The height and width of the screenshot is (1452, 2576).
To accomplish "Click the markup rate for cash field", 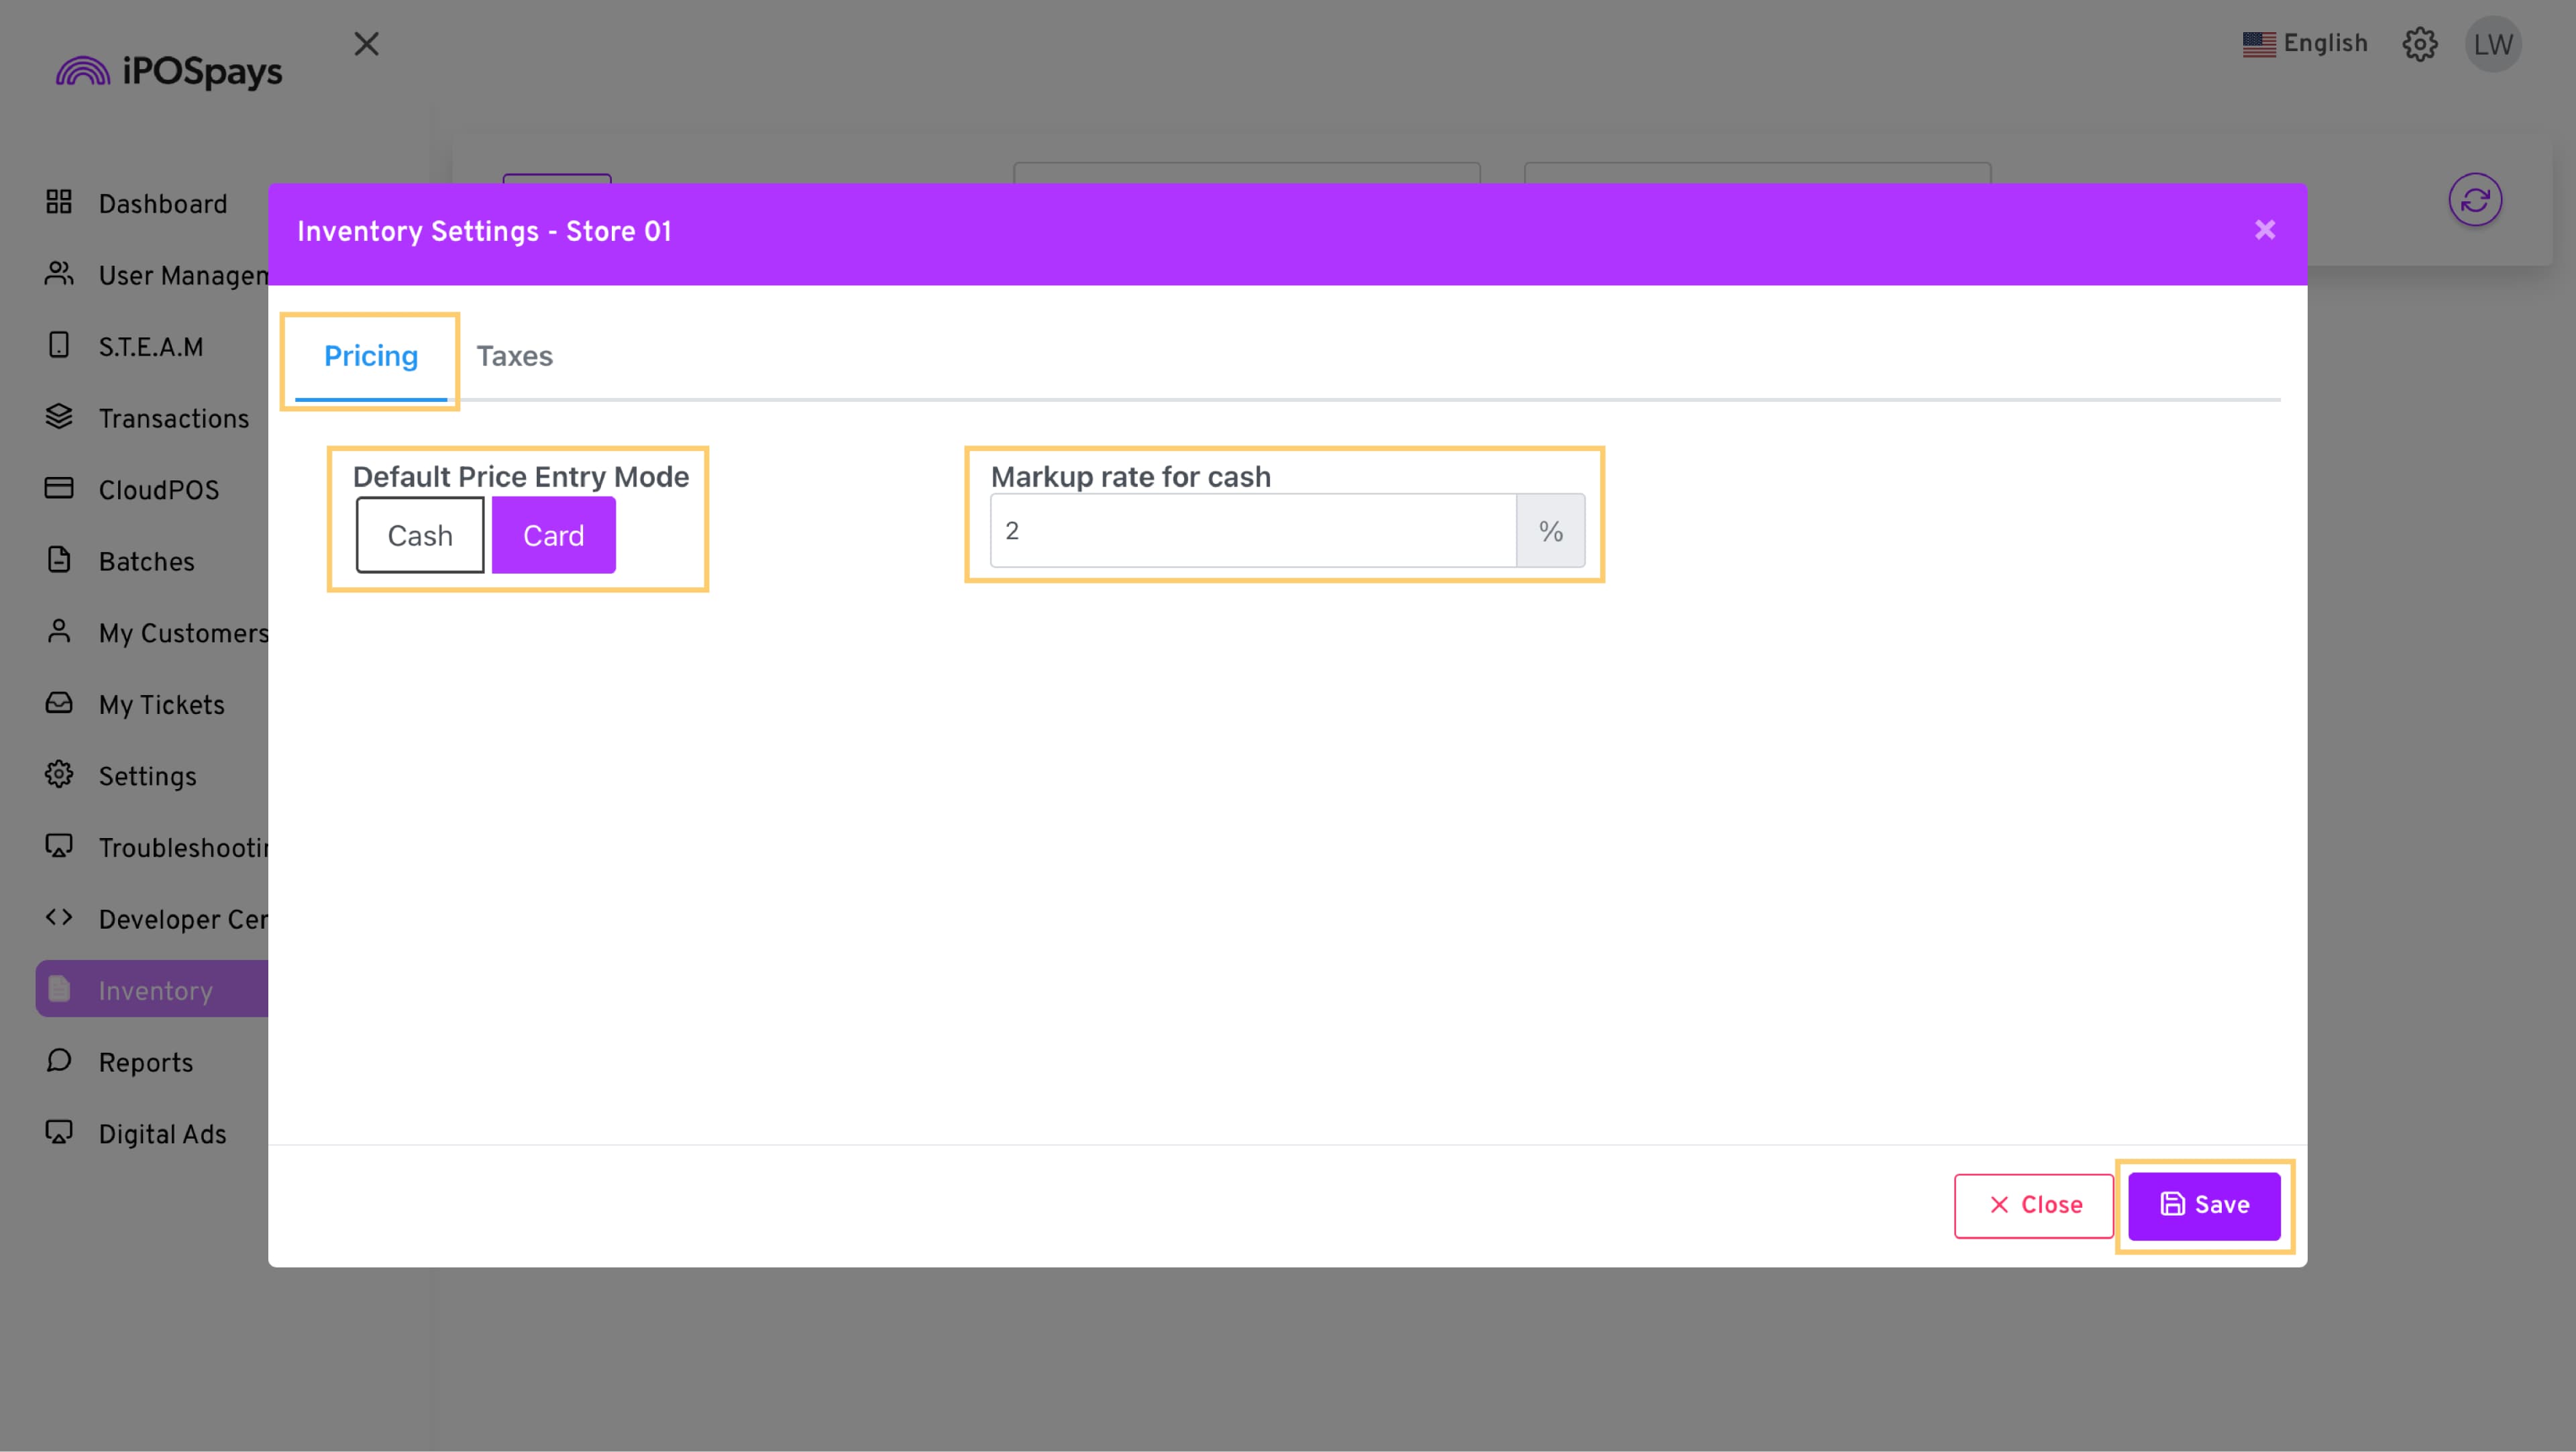I will (x=1252, y=531).
